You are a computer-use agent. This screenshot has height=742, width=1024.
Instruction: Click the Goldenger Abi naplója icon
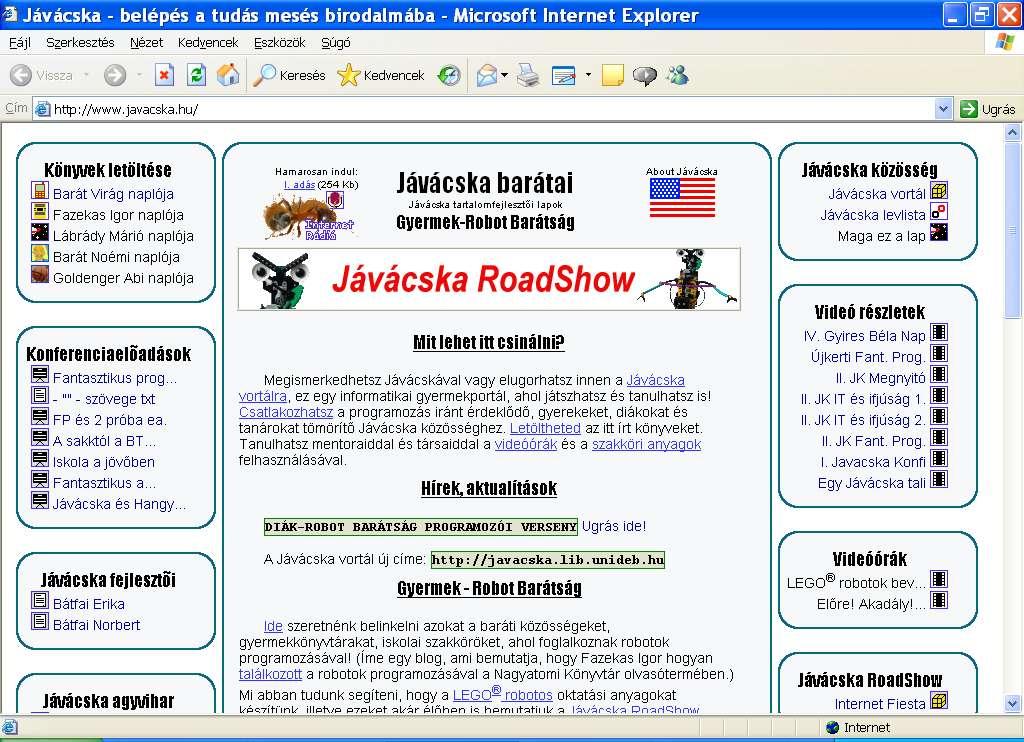click(x=40, y=274)
